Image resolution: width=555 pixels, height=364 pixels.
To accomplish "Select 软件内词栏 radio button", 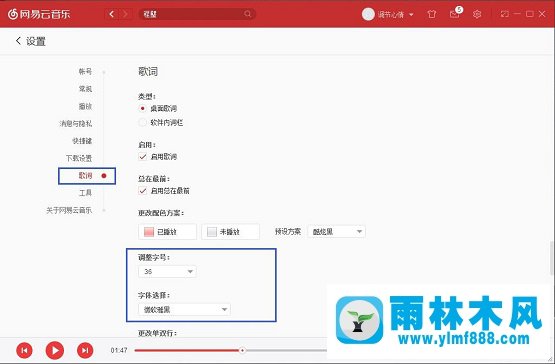I will click(142, 123).
